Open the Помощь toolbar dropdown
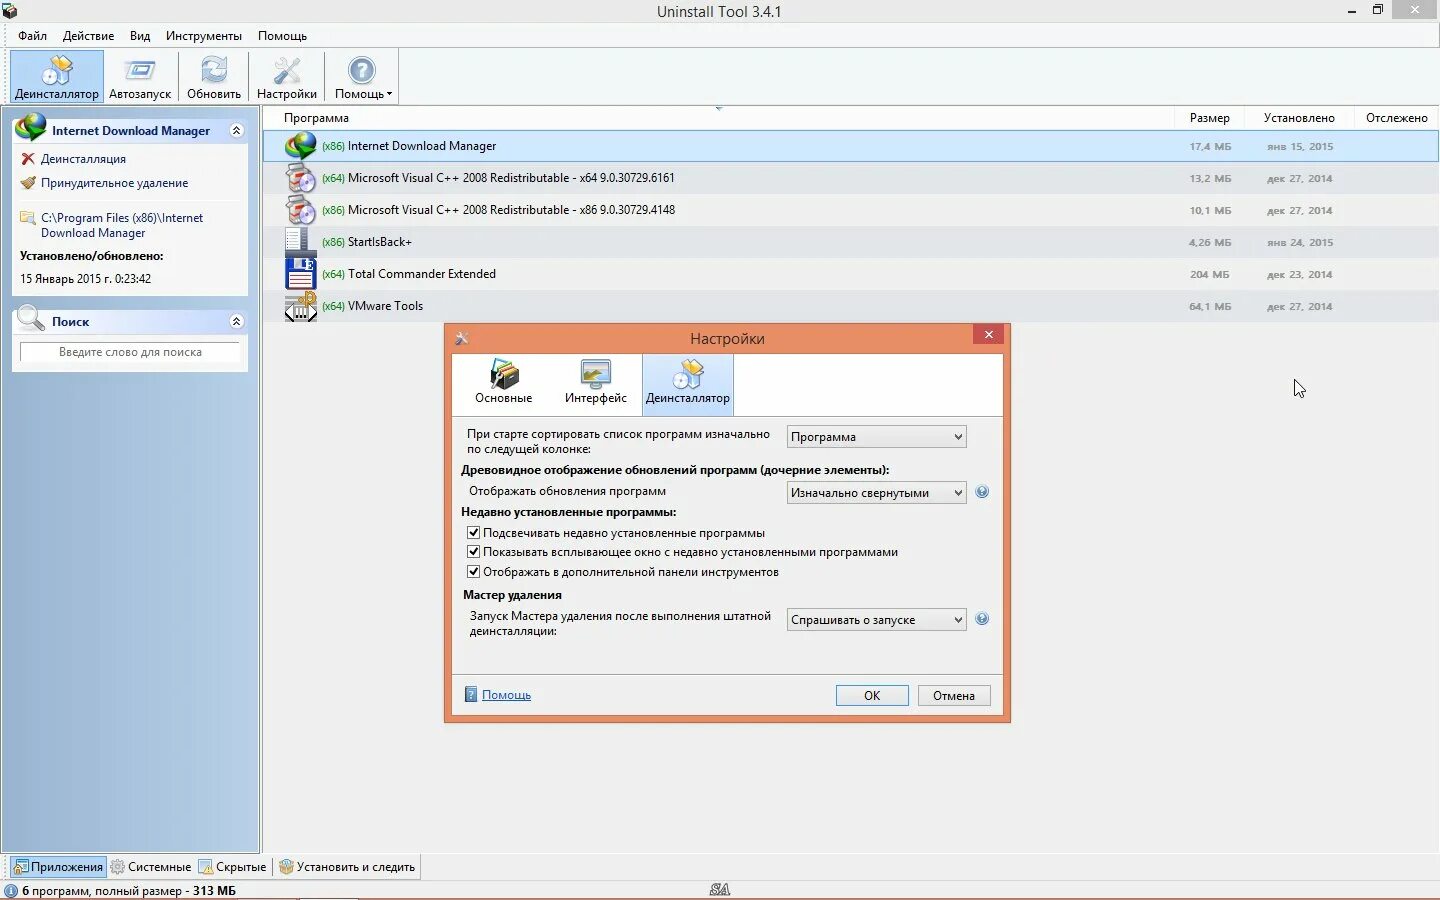Viewport: 1440px width, 900px height. tap(362, 77)
